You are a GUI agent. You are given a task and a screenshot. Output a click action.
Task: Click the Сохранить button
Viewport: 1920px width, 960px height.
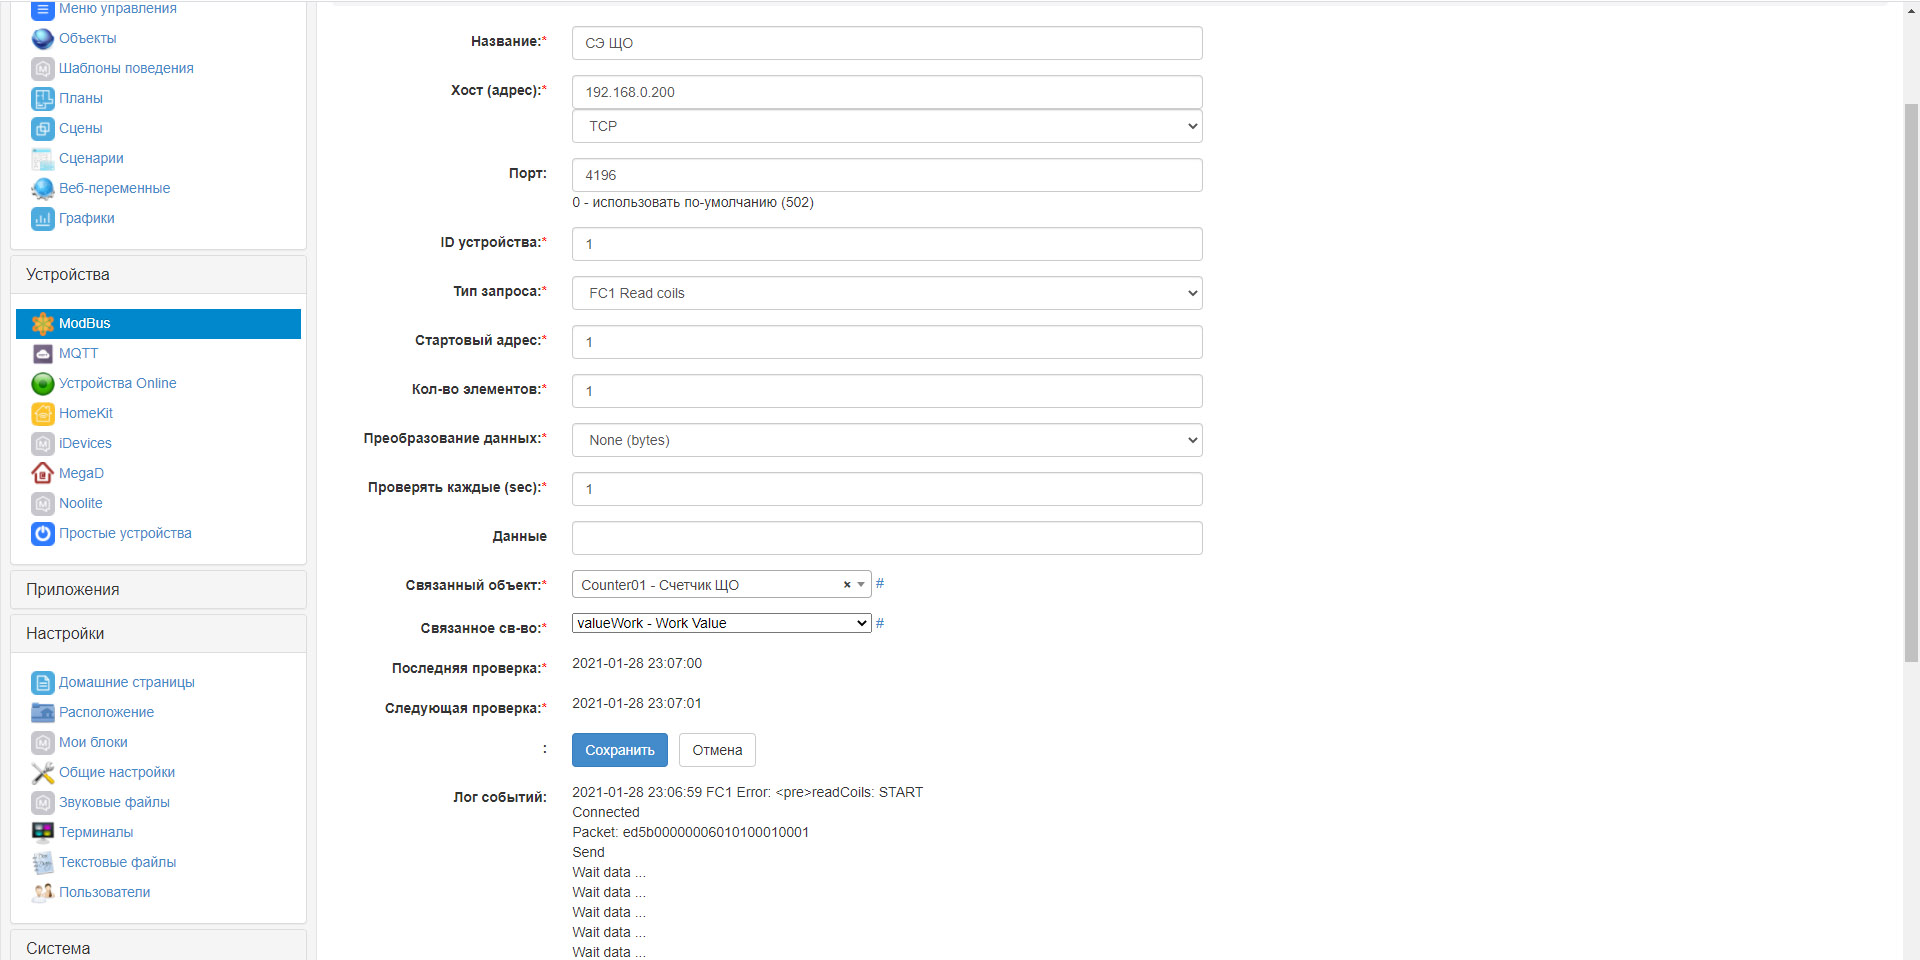tap(620, 750)
